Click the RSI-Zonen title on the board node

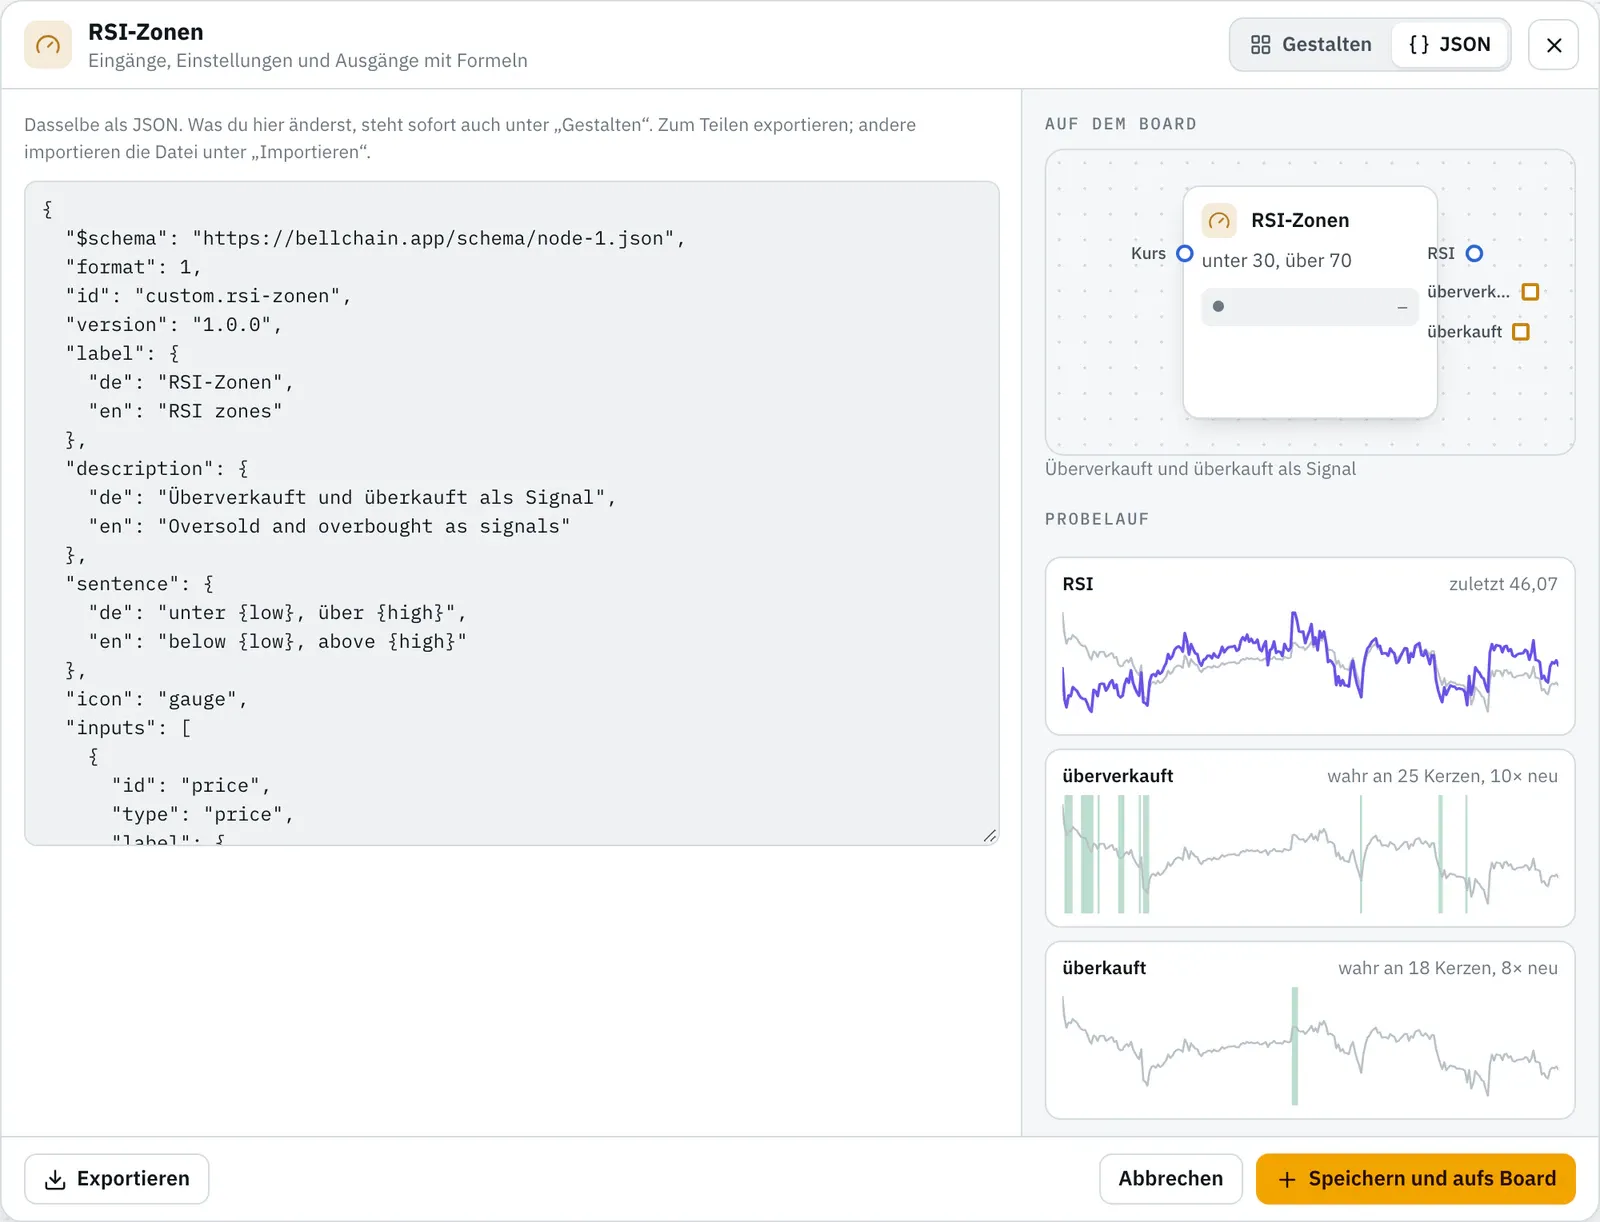pos(1300,220)
